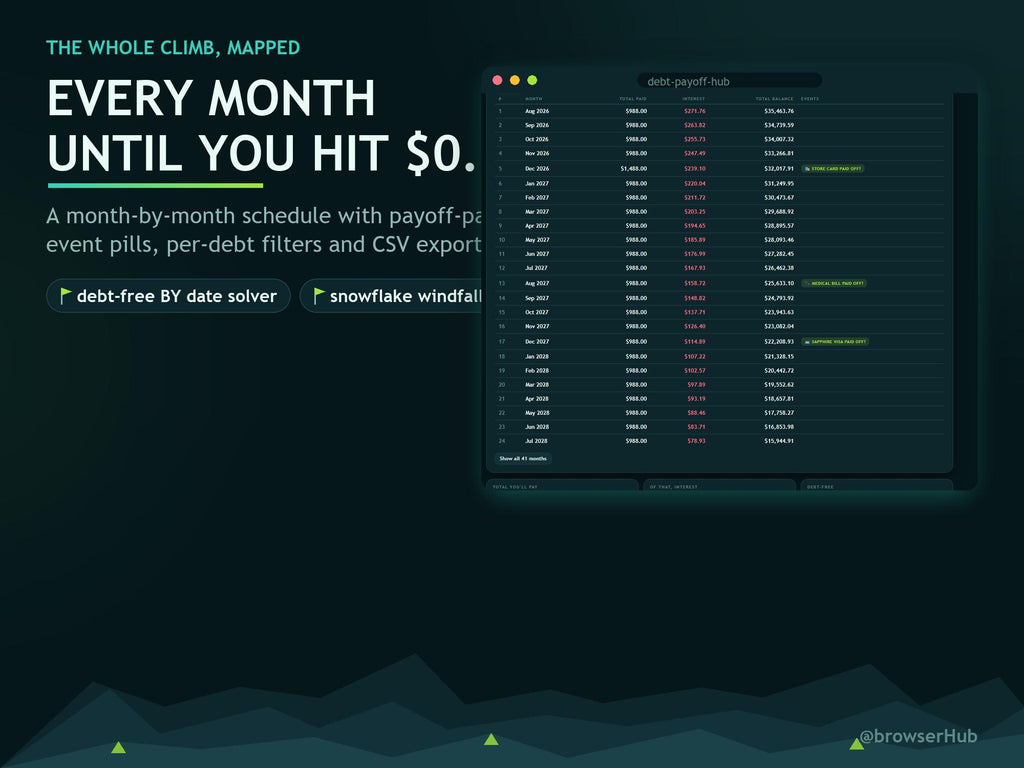Click the "Total Balance" column header
Viewport: 1024px width, 768px height.
tap(775, 99)
